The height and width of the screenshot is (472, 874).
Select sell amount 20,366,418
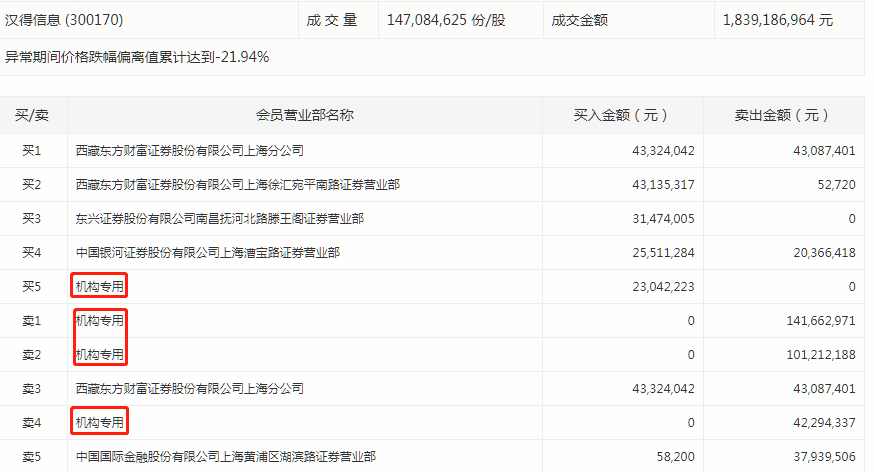(x=824, y=252)
